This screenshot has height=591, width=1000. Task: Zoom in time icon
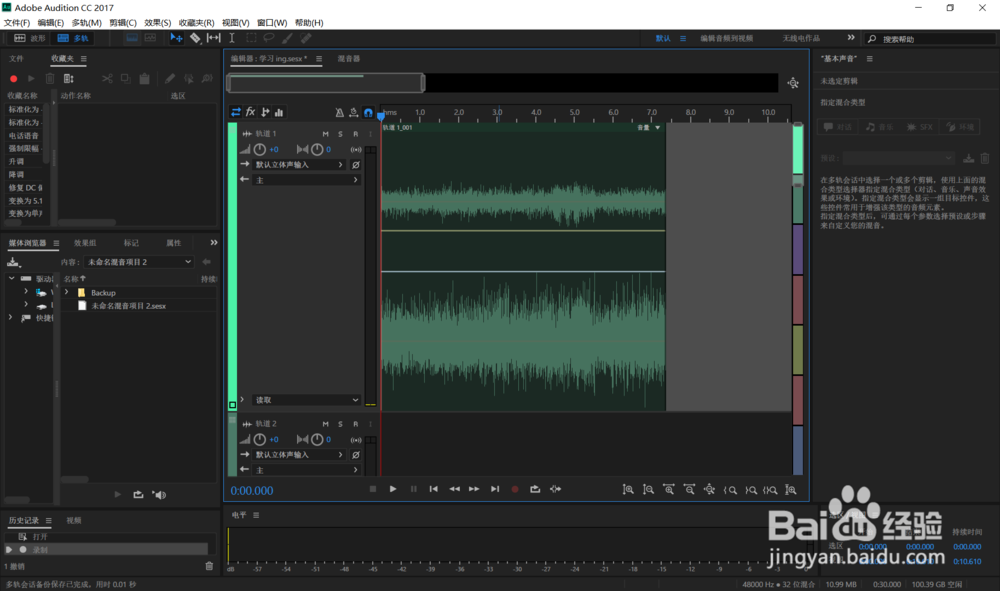pyautogui.click(x=669, y=490)
